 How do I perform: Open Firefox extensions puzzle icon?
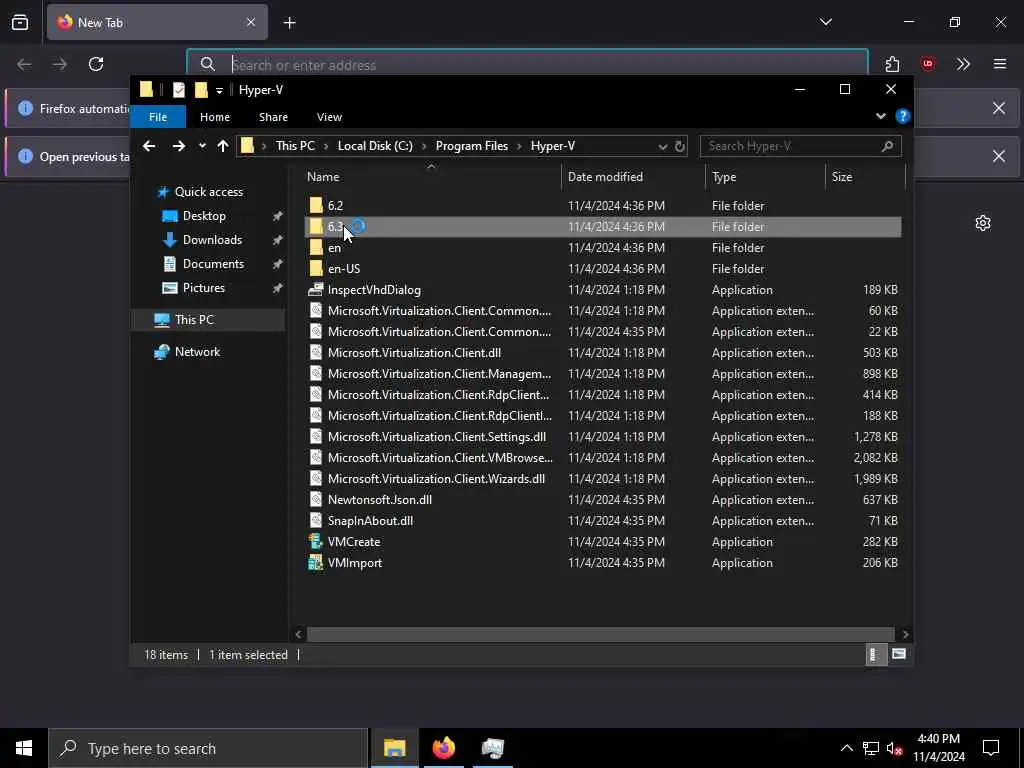pos(892,64)
